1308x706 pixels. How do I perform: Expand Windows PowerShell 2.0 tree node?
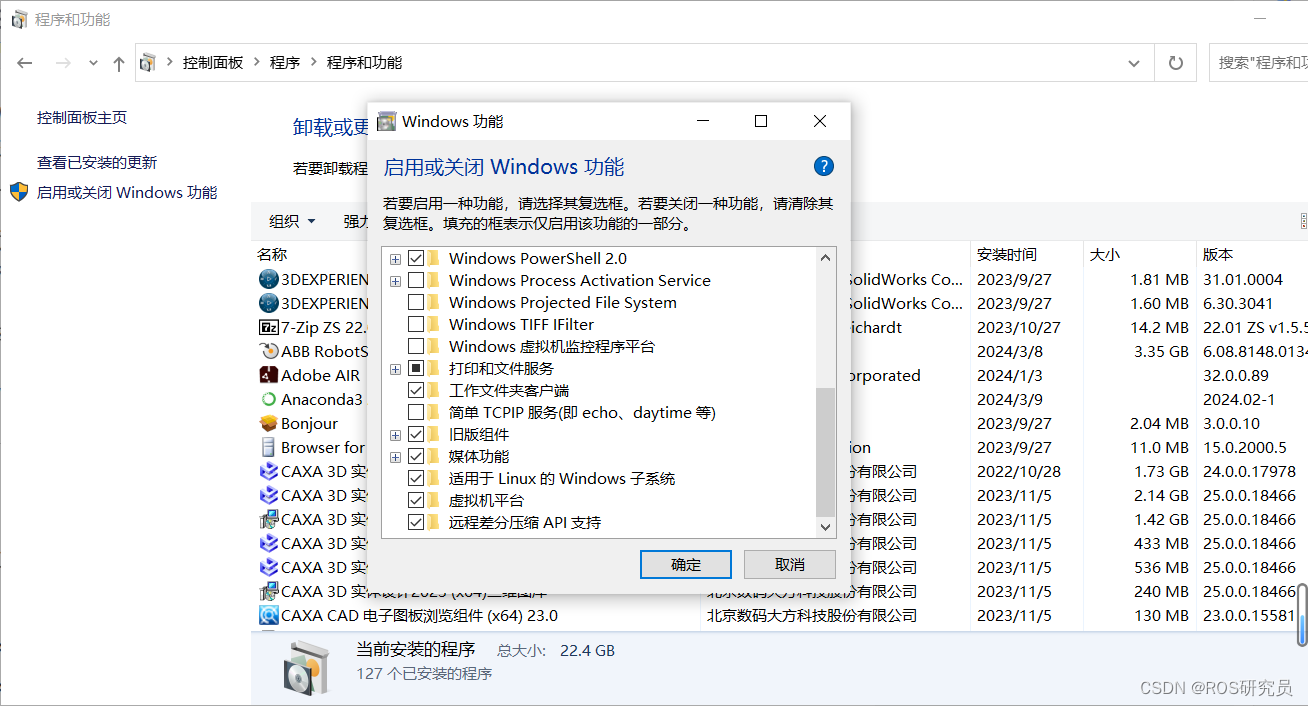(x=395, y=259)
